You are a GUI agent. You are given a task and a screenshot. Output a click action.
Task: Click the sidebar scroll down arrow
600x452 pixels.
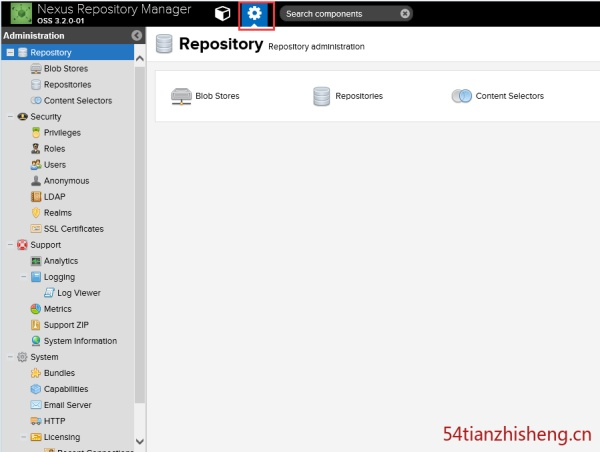tap(140, 441)
